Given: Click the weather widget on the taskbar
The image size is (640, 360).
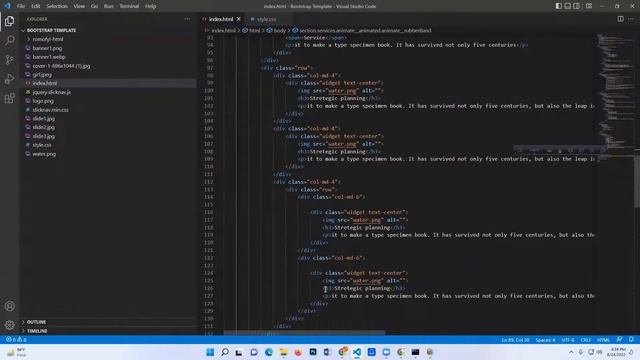Looking at the screenshot, I should tap(17, 352).
